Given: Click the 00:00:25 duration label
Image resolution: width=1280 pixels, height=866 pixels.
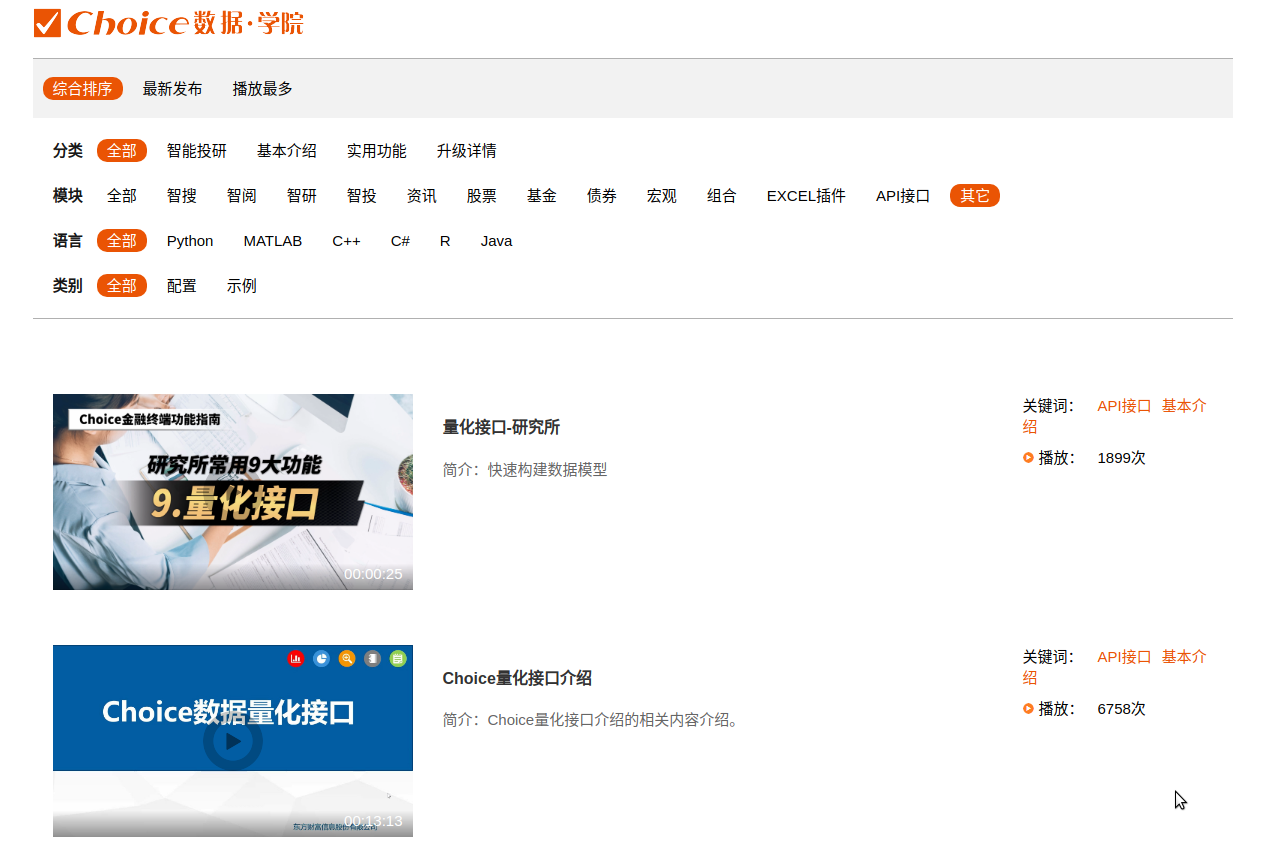Looking at the screenshot, I should coord(373,574).
